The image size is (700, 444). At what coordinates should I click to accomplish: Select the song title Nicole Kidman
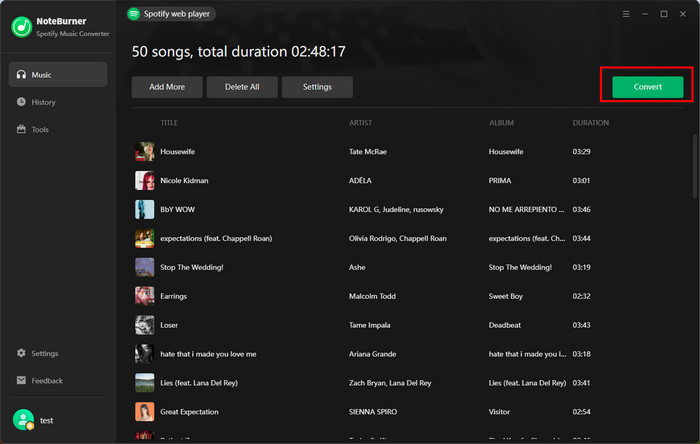(x=184, y=181)
